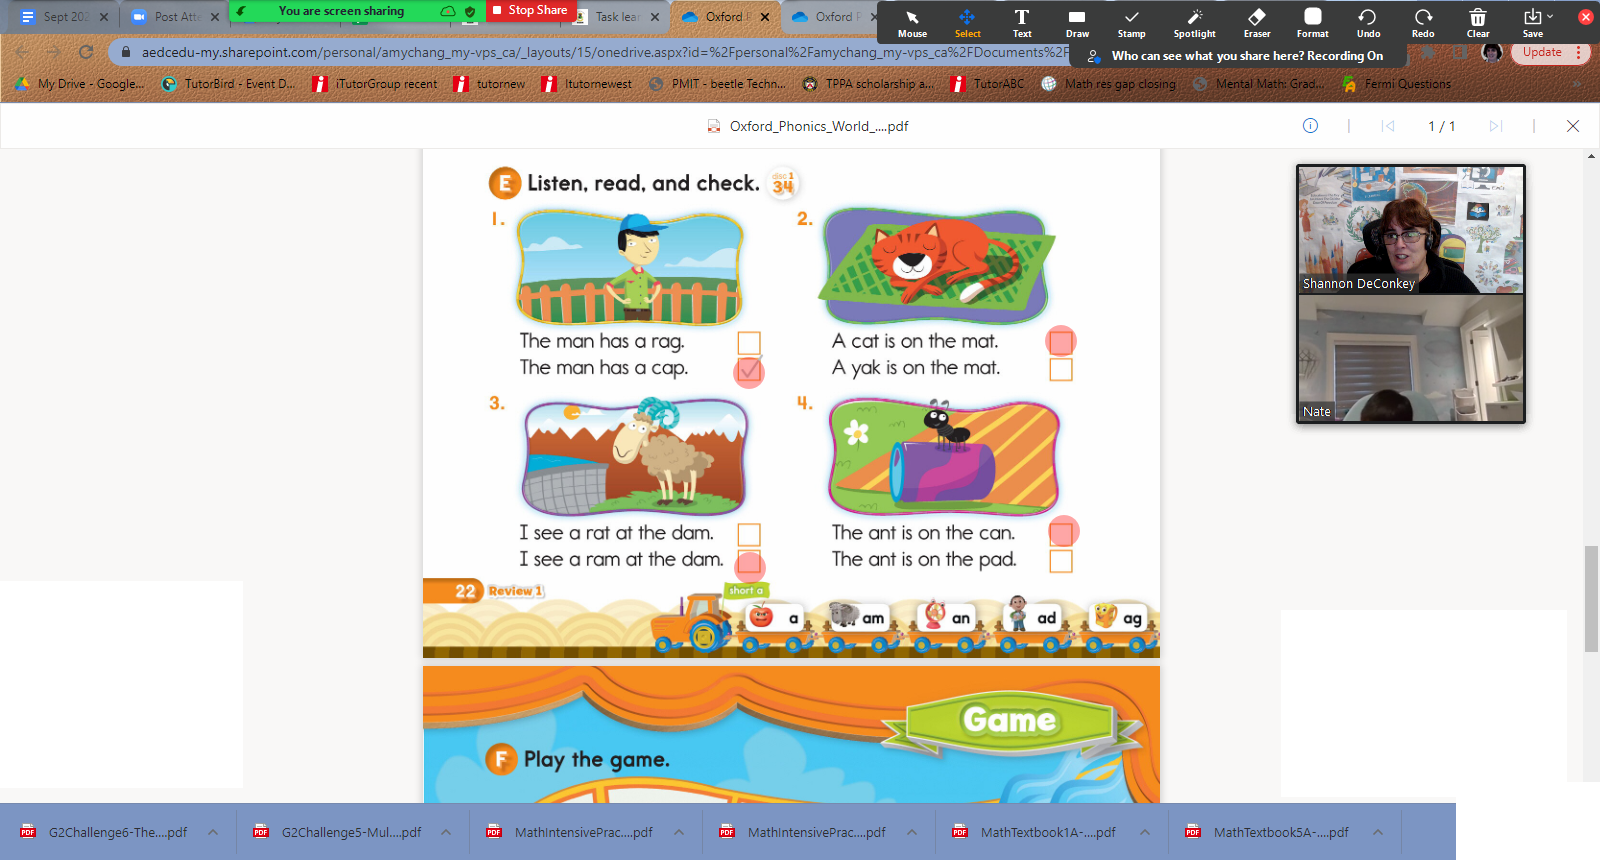Close the annotation toolbar

point(1585,17)
